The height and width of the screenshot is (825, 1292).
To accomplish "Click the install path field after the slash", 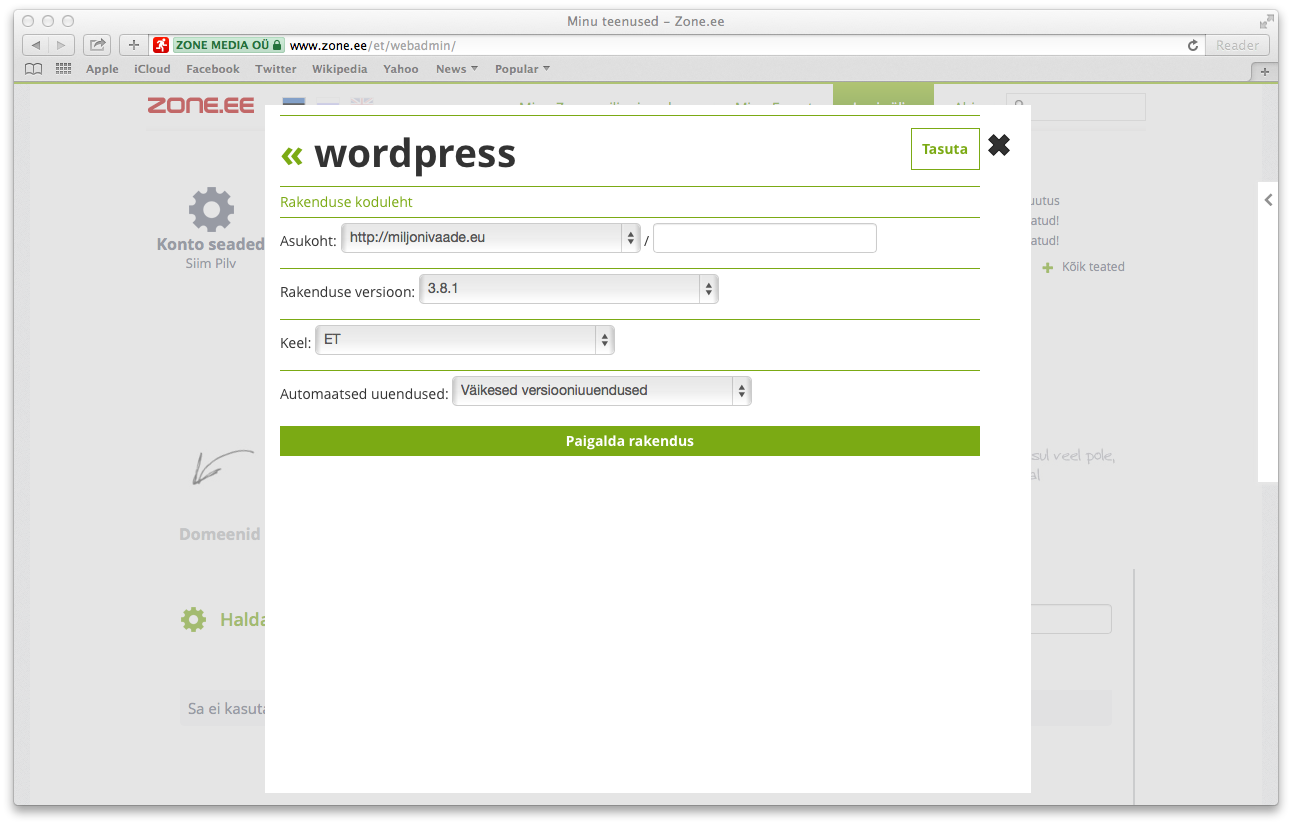I will (765, 238).
